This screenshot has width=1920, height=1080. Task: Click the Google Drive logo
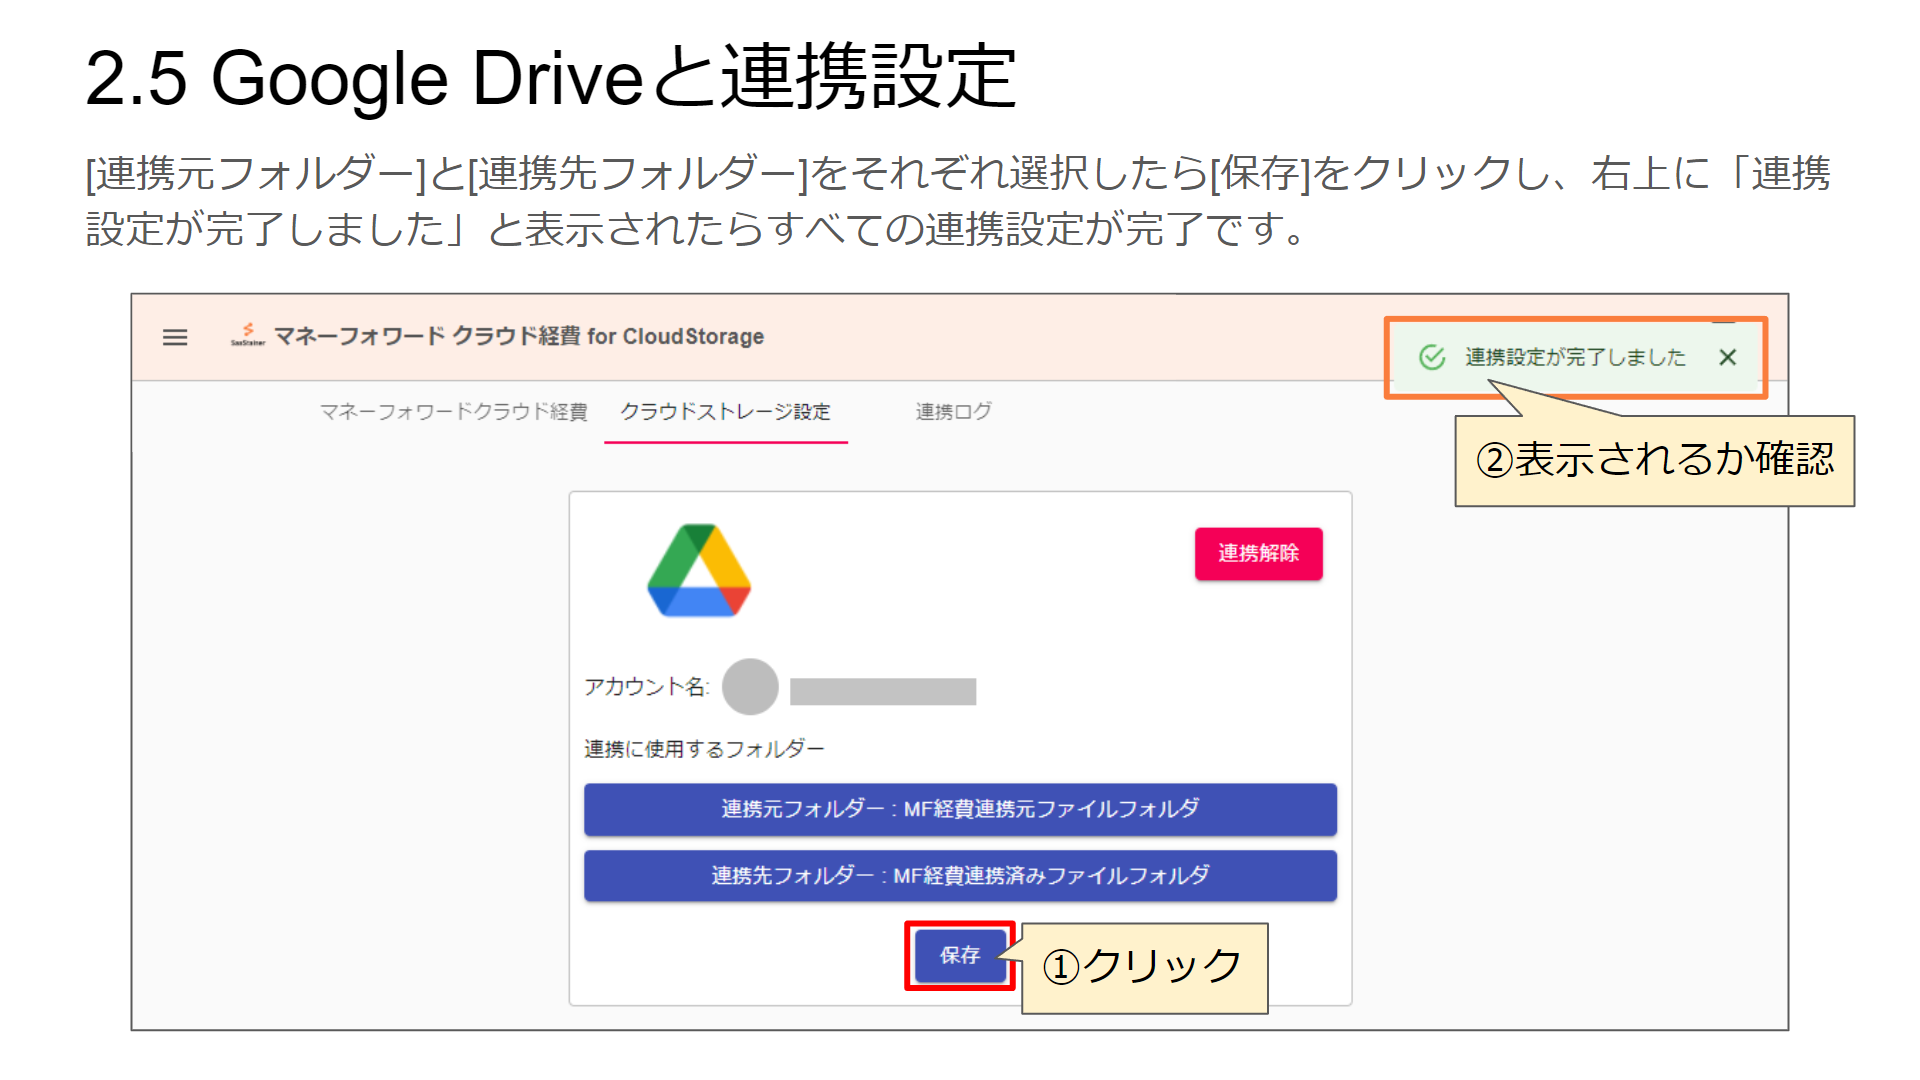[x=699, y=570]
